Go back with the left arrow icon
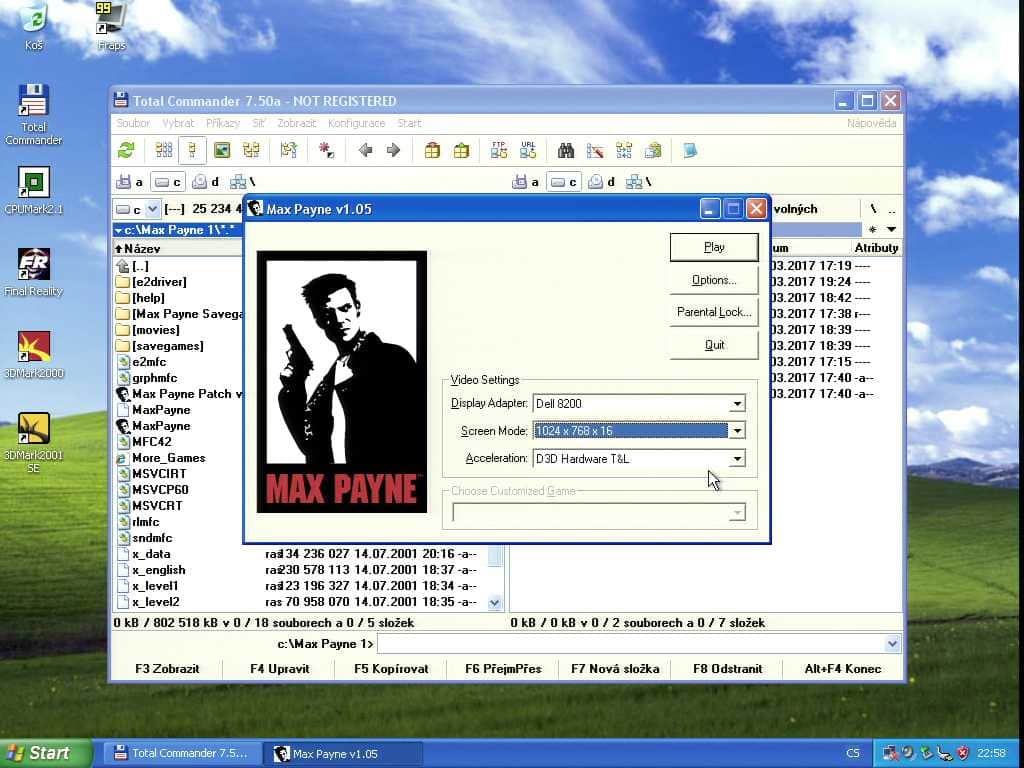Image resolution: width=1024 pixels, height=768 pixels. pos(365,151)
